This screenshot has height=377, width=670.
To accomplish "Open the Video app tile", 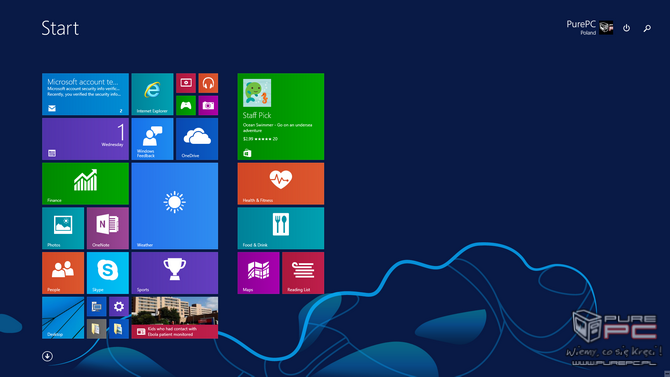I will tap(186, 83).
